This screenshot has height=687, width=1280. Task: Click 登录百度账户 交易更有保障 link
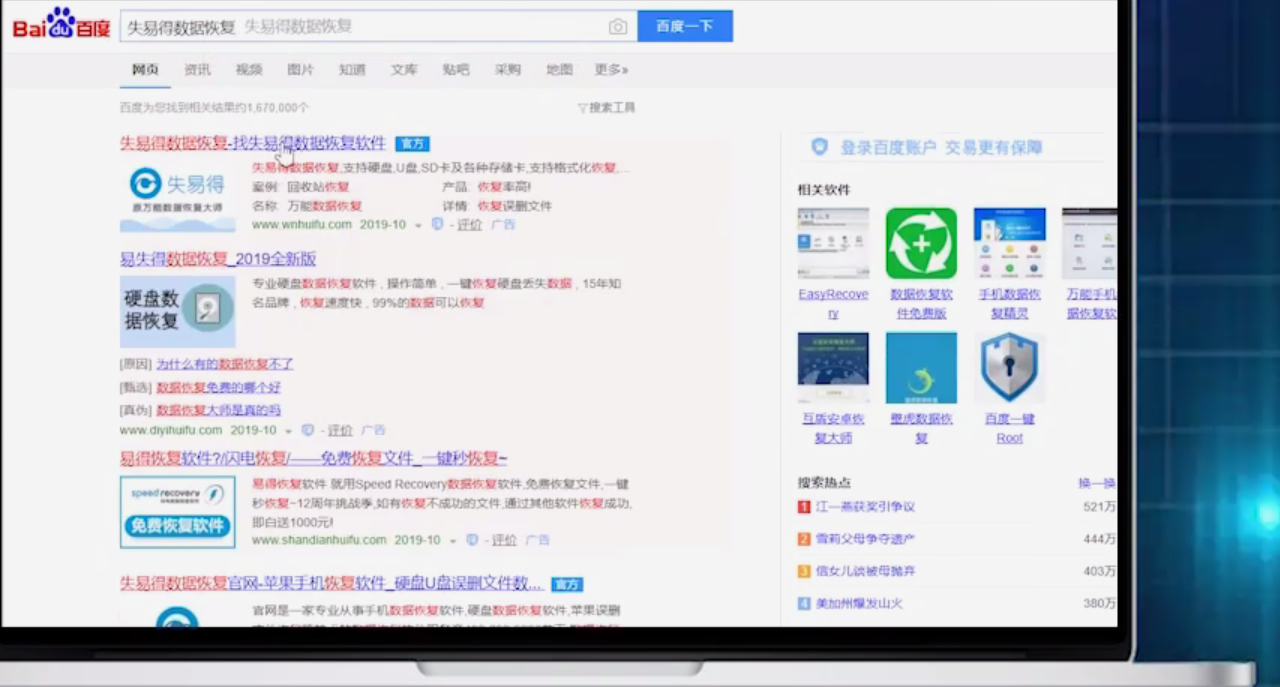941,147
